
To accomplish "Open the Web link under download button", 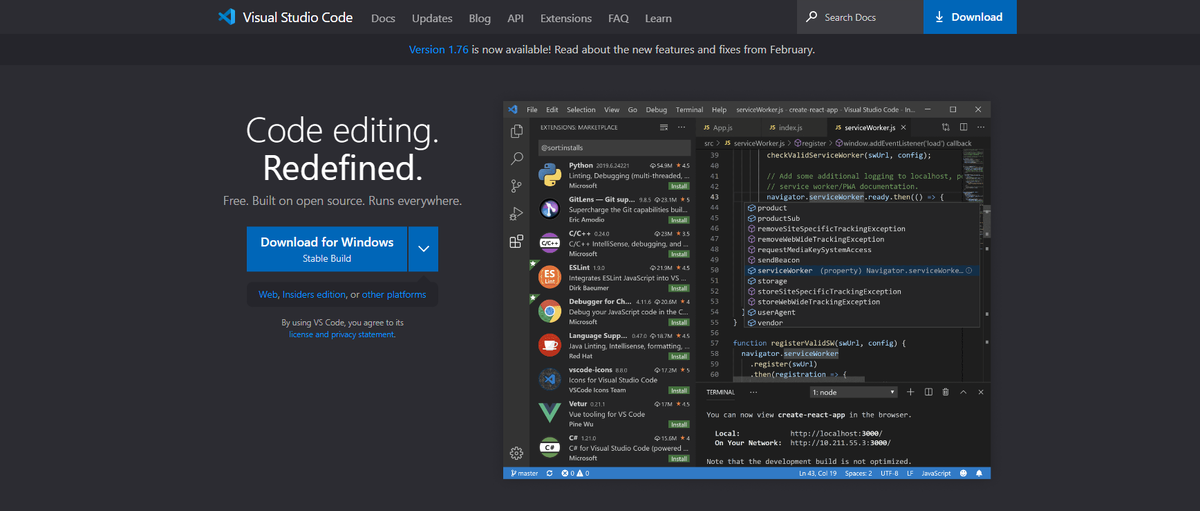I will [268, 295].
